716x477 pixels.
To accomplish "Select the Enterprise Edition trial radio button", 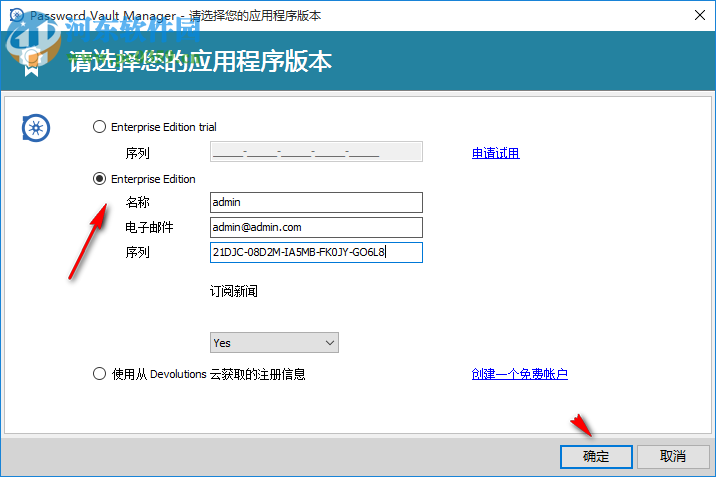I will tap(99, 126).
